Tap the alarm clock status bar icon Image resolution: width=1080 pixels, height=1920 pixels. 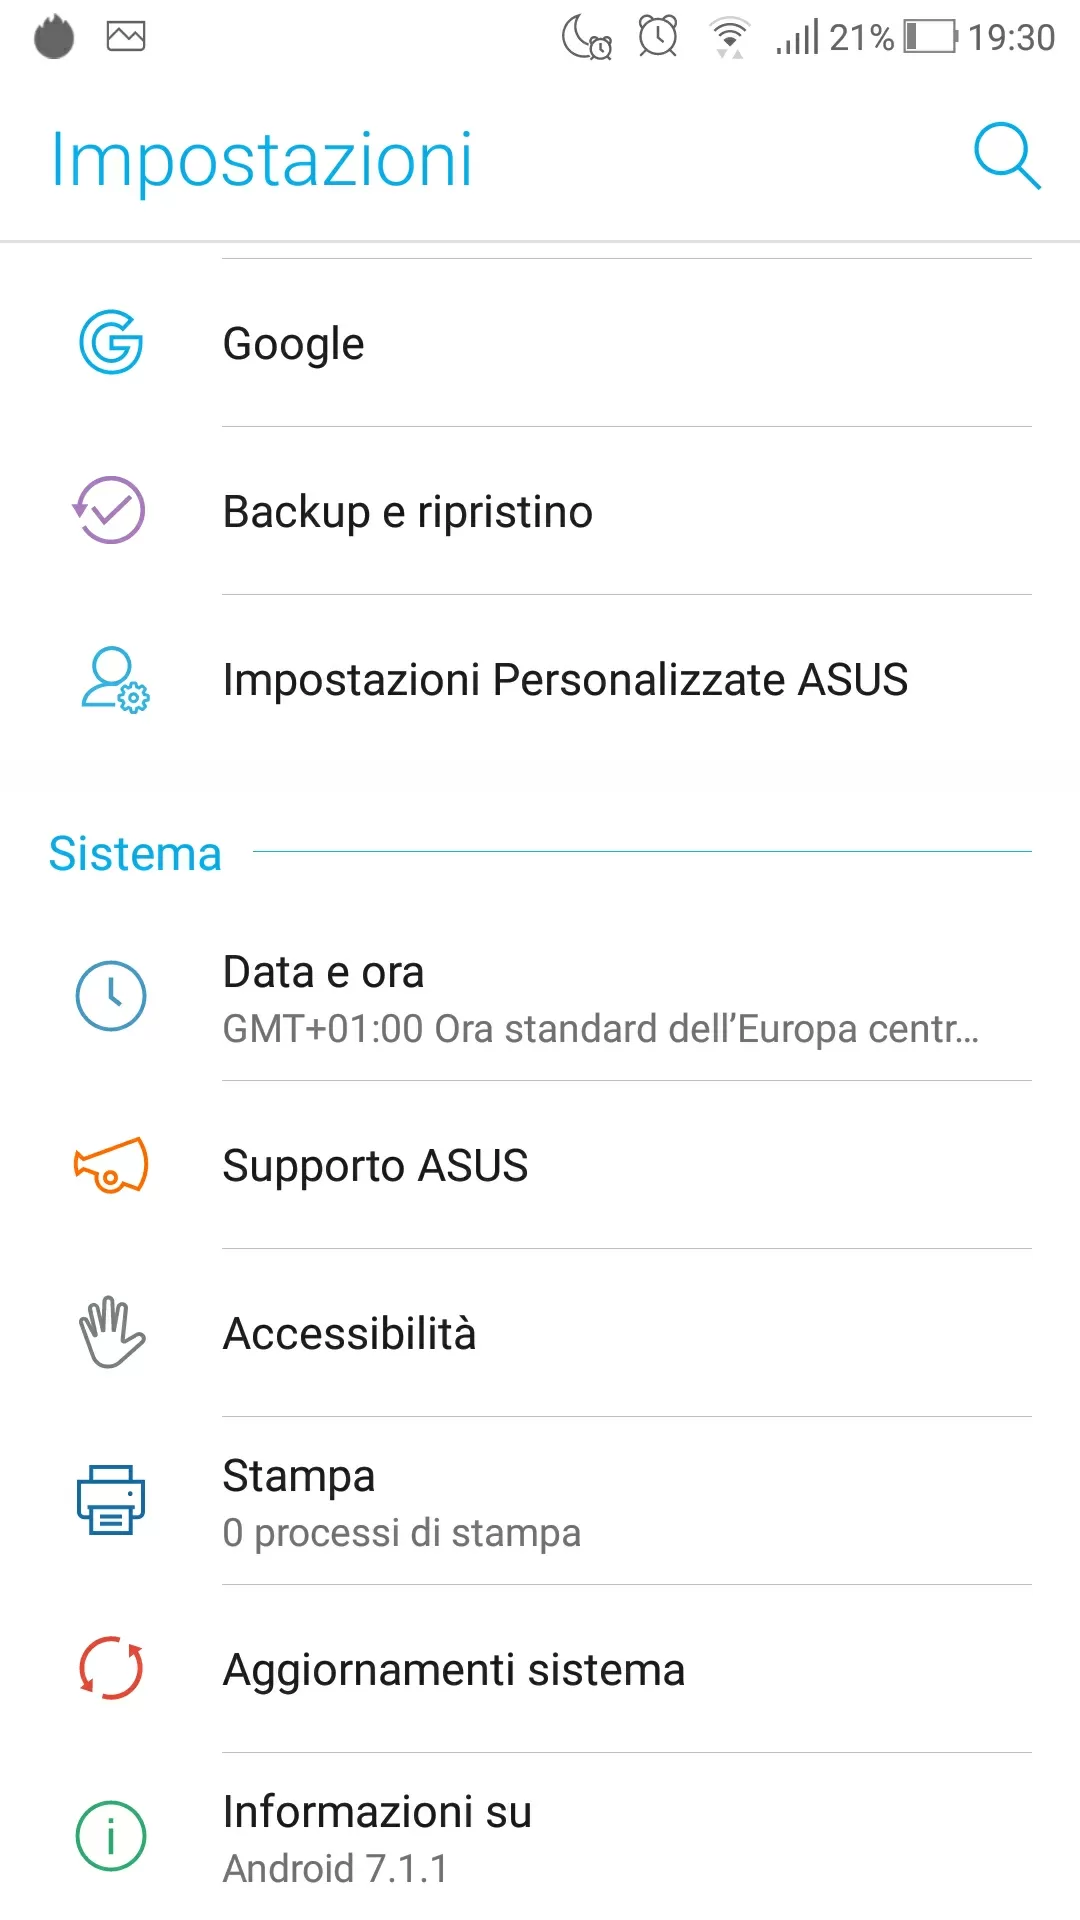[658, 37]
